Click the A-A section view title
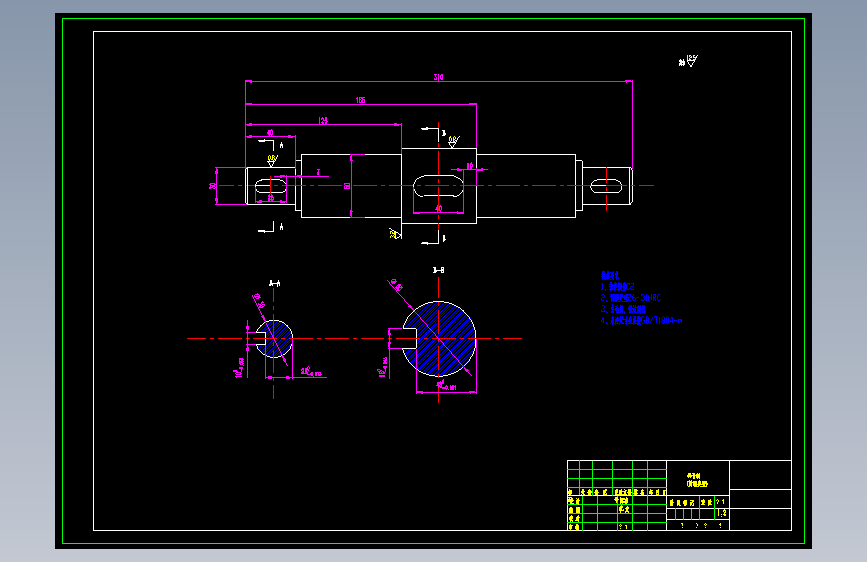Screen dimensions: 867x562 [274, 283]
